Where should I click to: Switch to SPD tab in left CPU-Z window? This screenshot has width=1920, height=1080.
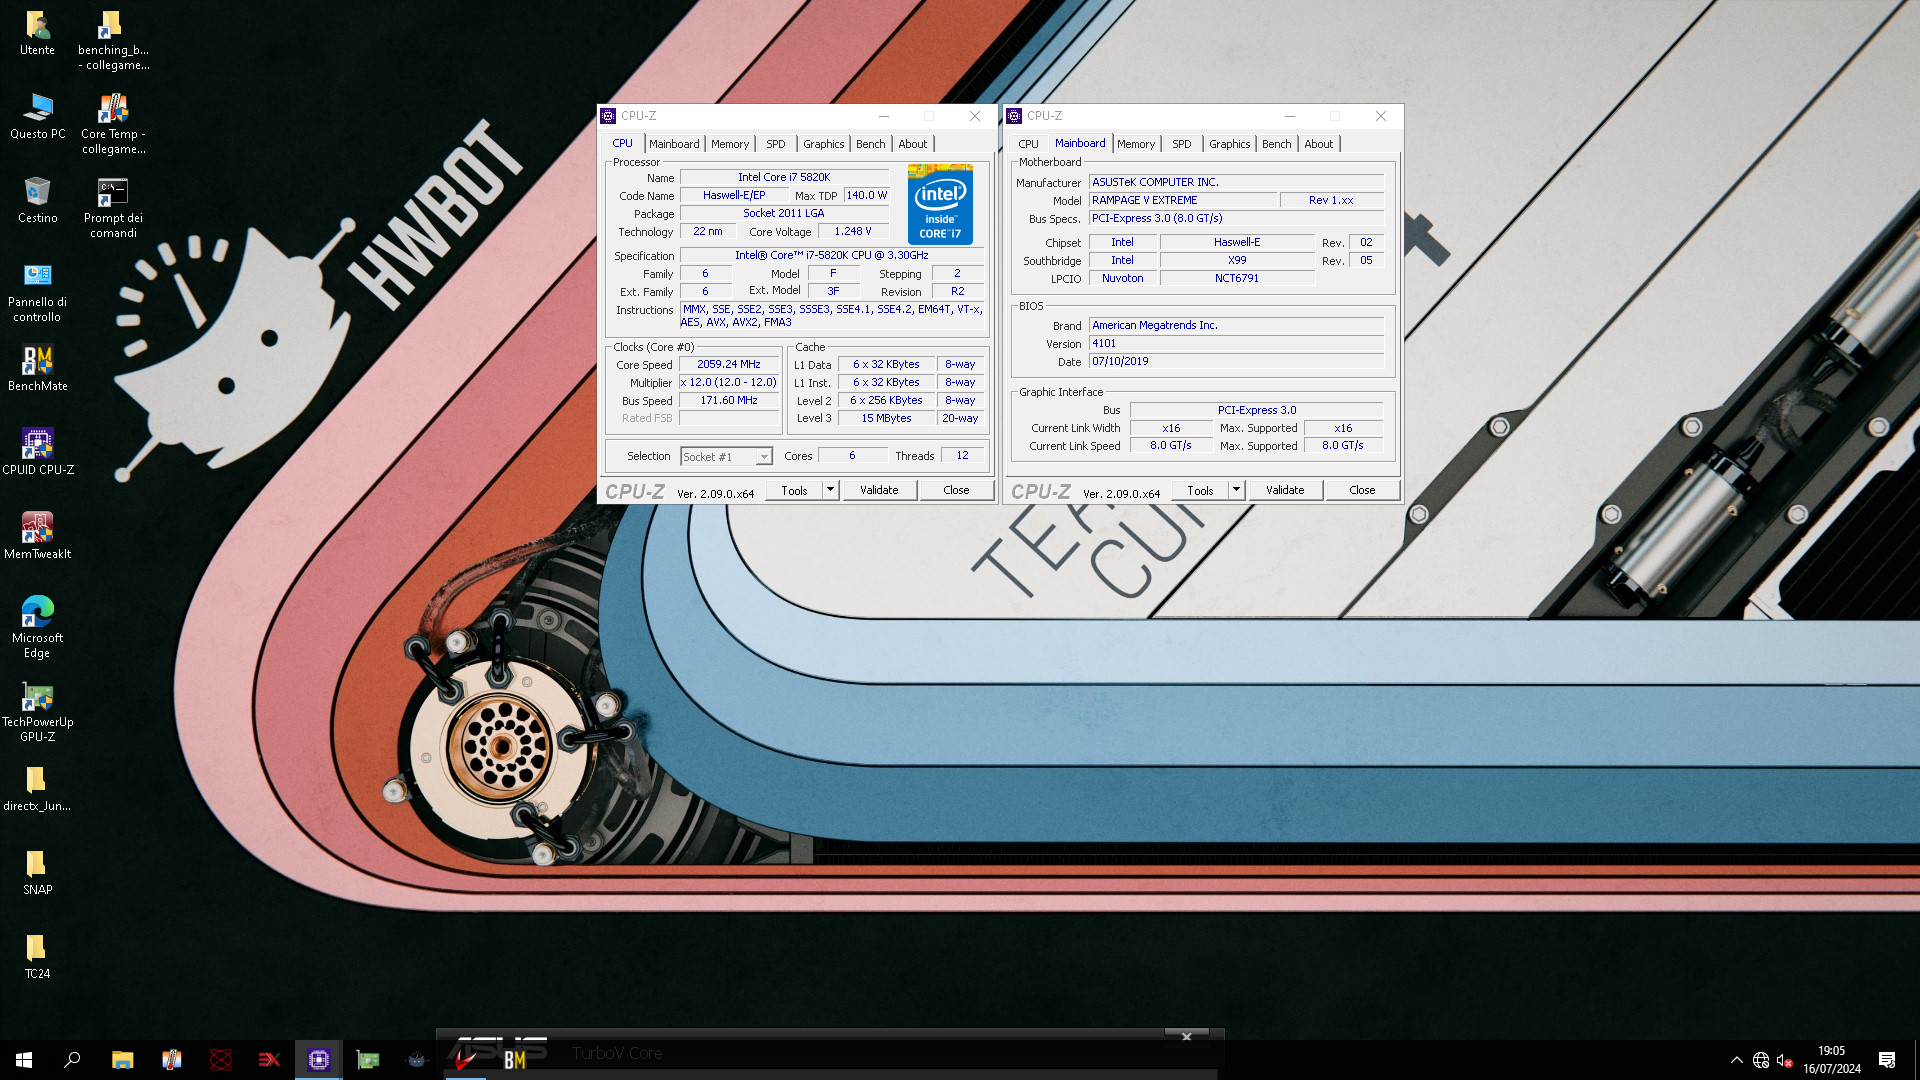776,144
